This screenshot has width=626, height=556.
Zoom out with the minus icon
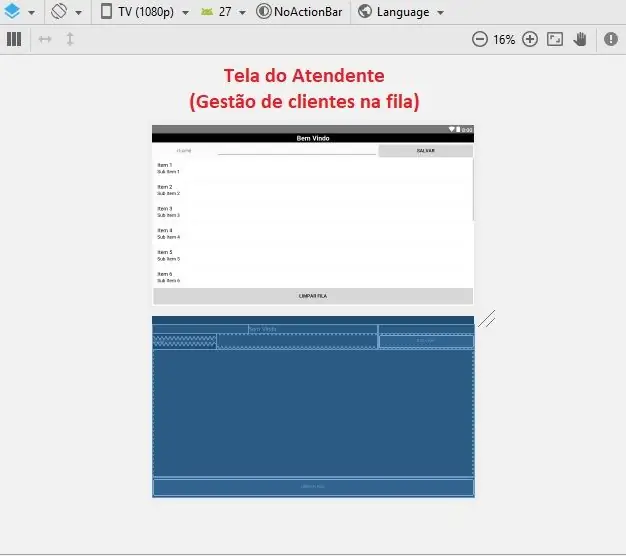(x=479, y=39)
